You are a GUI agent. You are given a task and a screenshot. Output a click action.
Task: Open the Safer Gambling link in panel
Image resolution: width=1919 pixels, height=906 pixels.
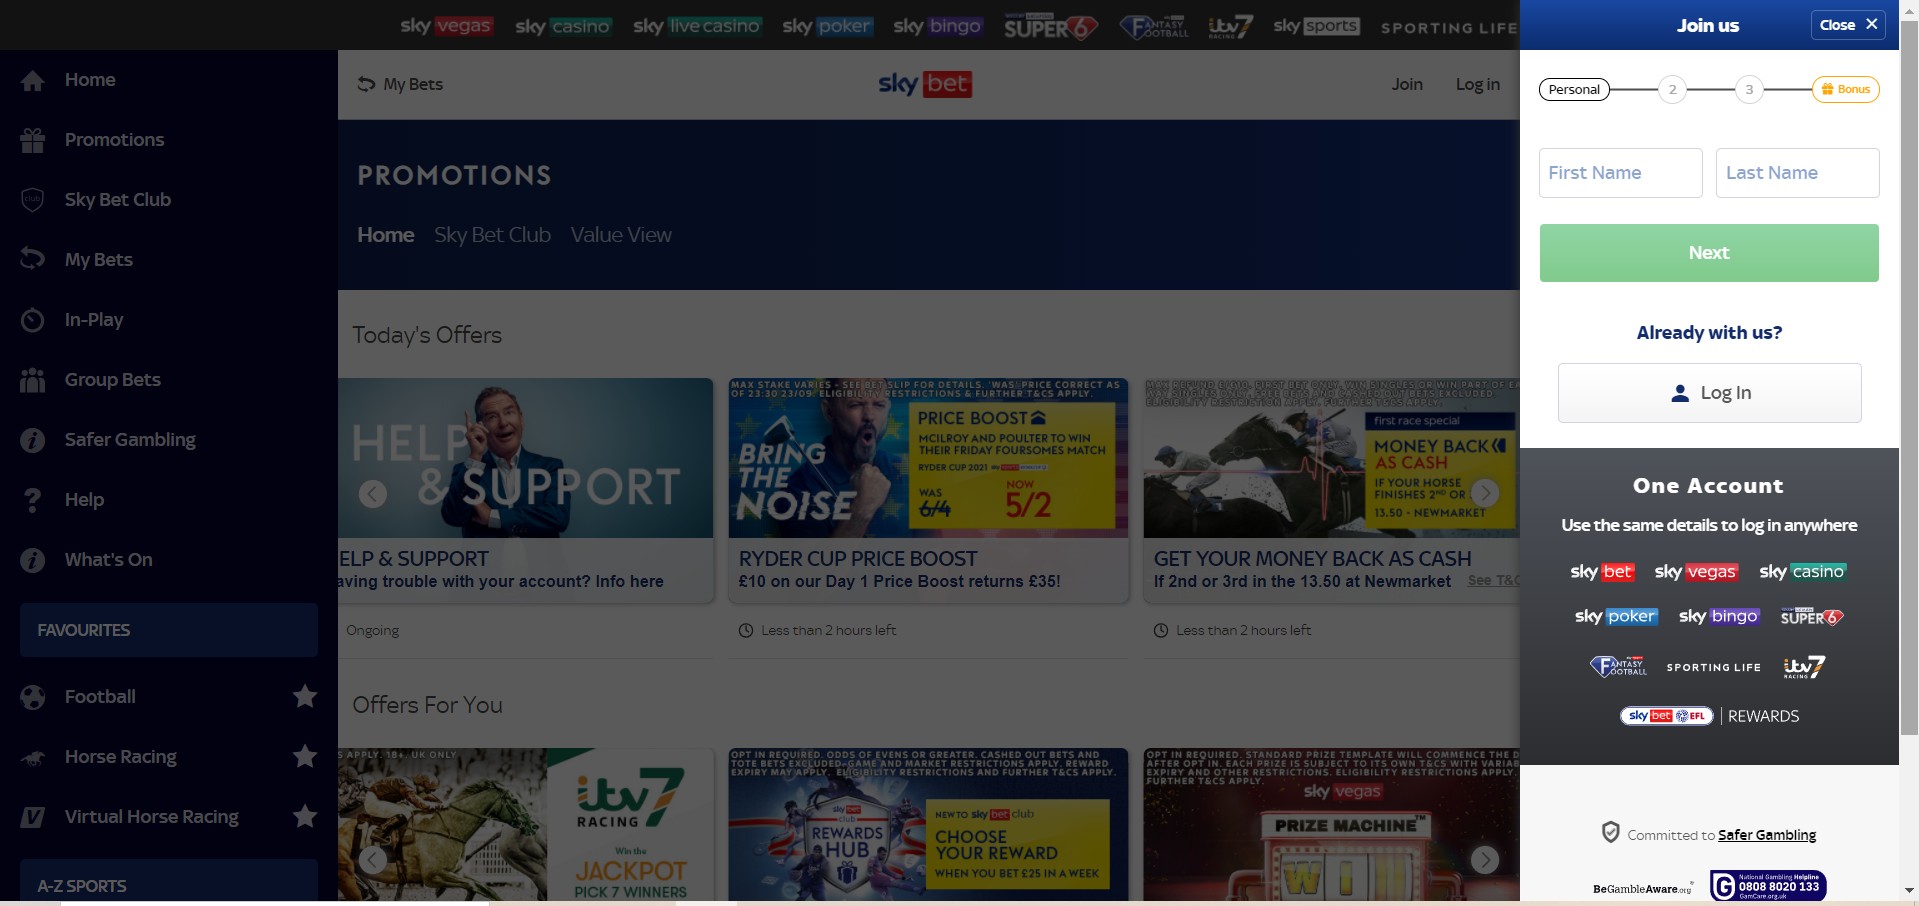click(1766, 835)
